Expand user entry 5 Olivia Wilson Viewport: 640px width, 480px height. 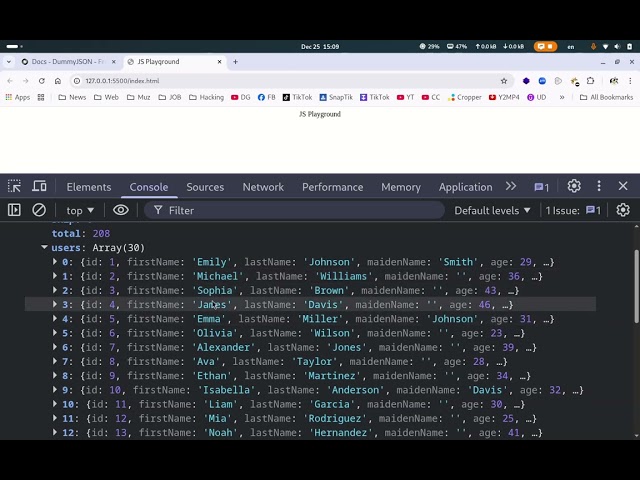click(x=55, y=333)
